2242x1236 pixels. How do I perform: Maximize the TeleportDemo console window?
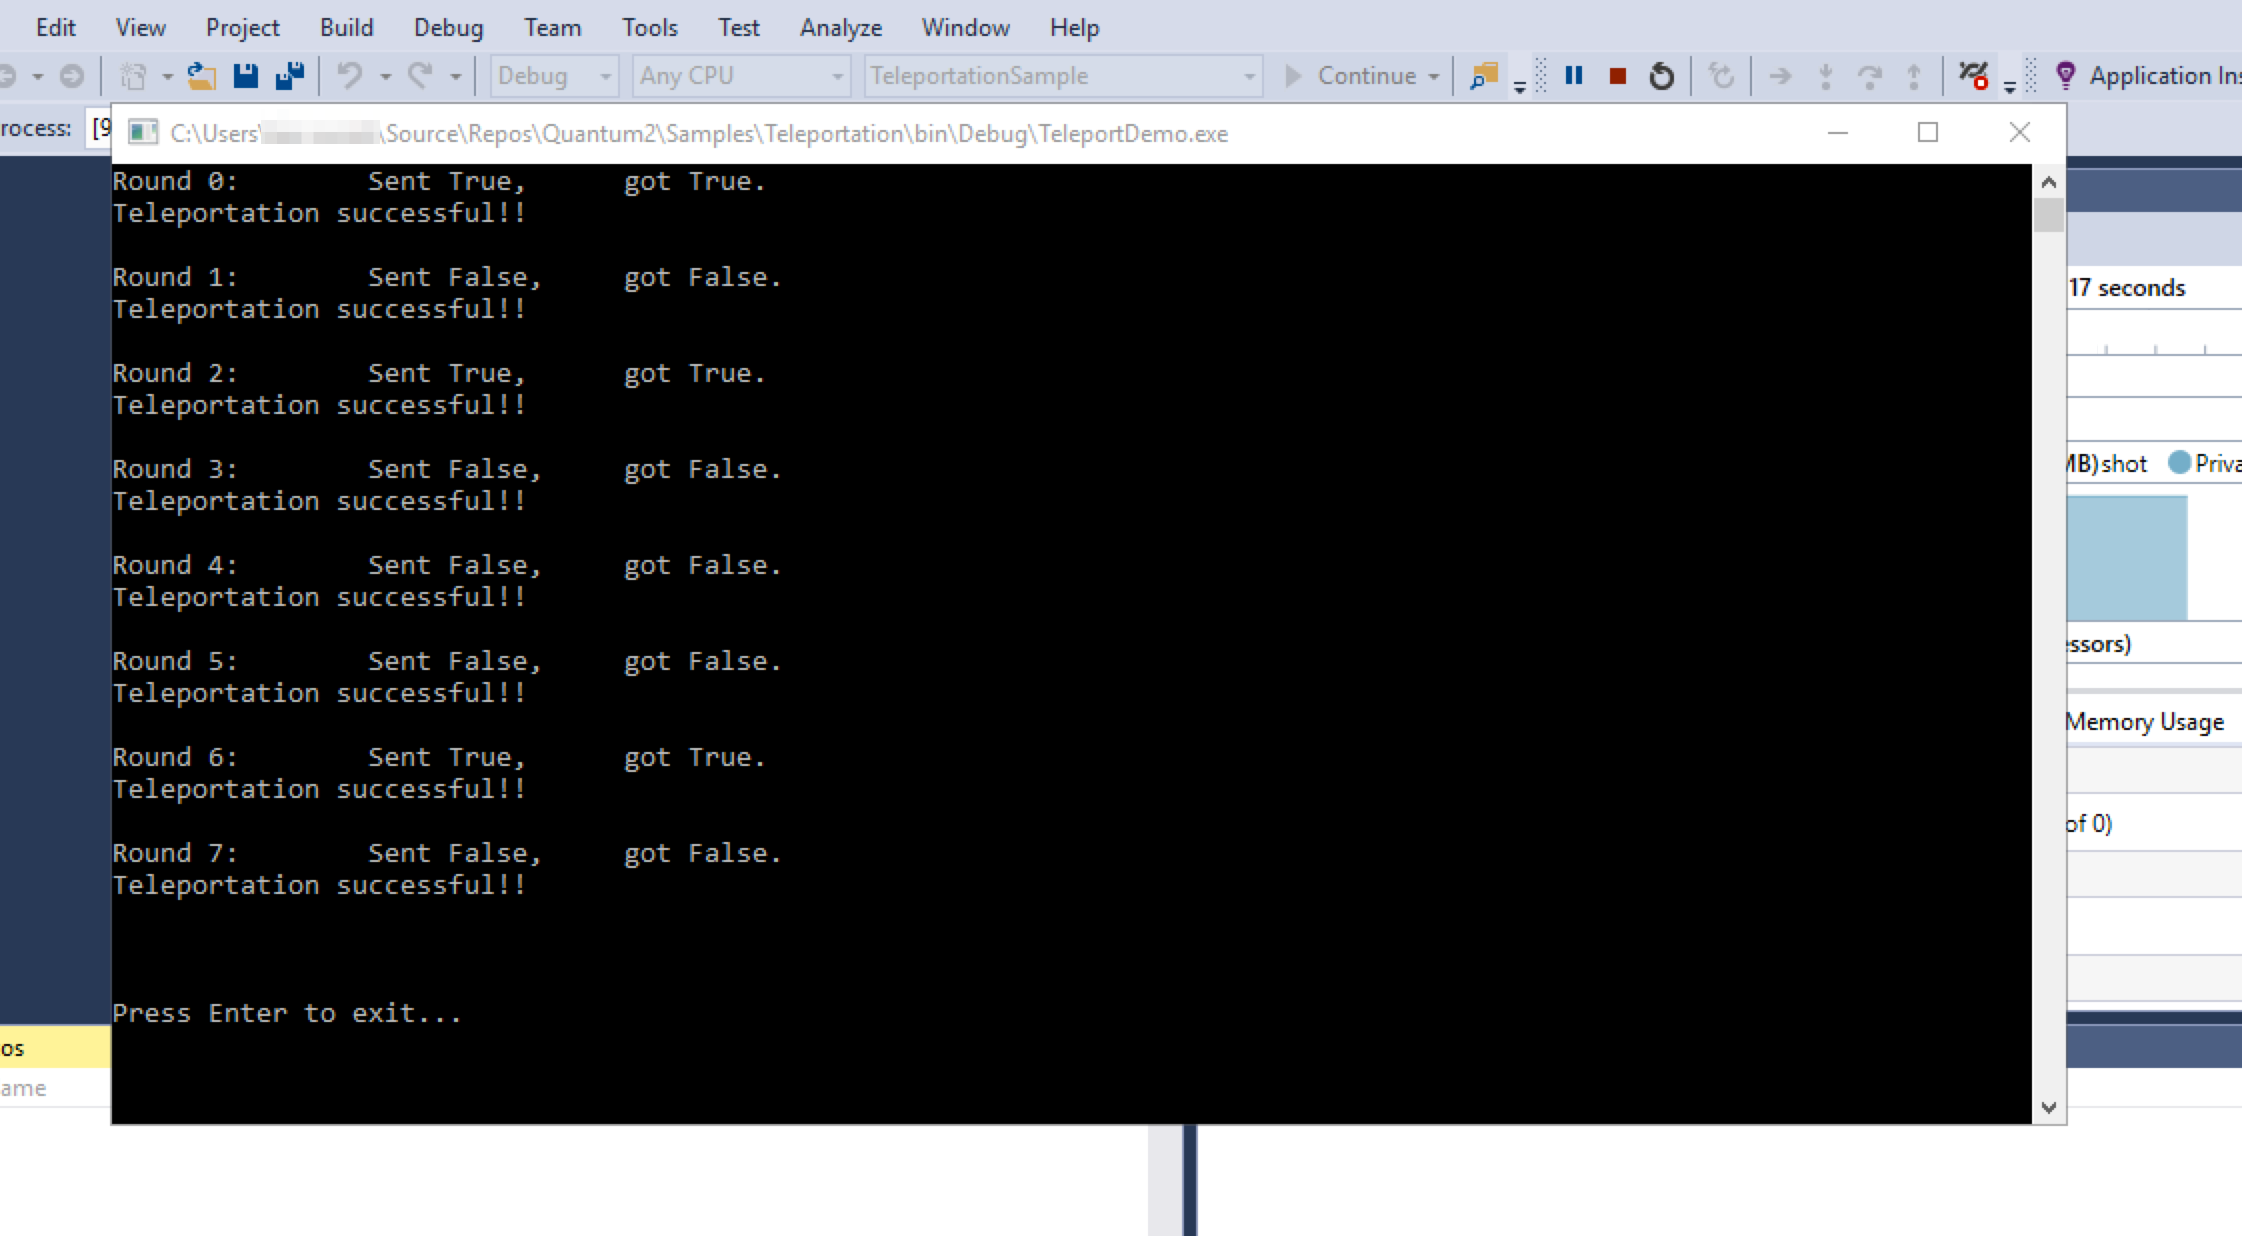(x=1927, y=133)
